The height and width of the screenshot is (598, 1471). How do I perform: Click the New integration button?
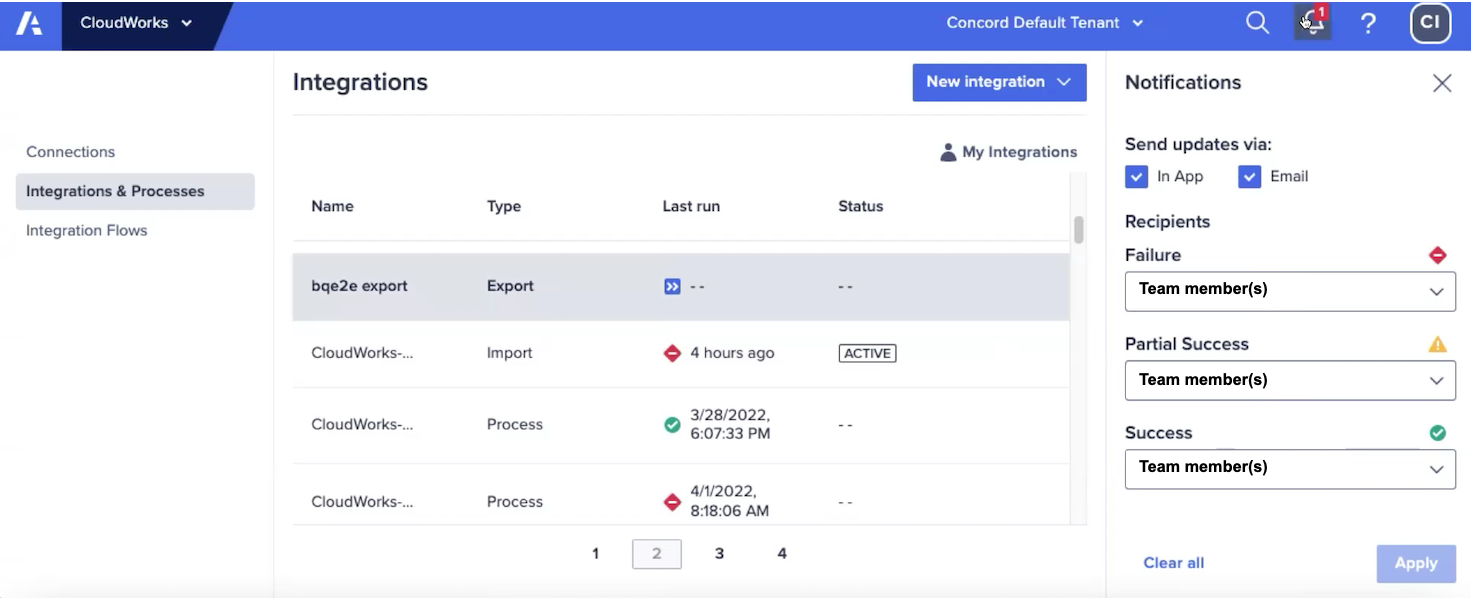(x=998, y=82)
